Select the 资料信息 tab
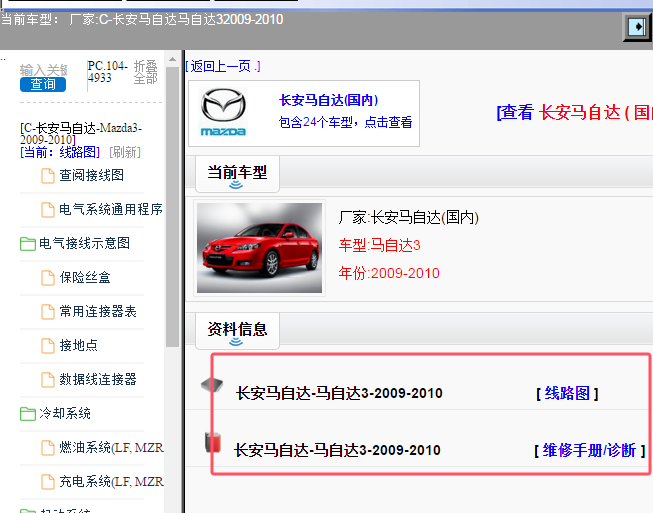The width and height of the screenshot is (653, 513). coord(237,331)
